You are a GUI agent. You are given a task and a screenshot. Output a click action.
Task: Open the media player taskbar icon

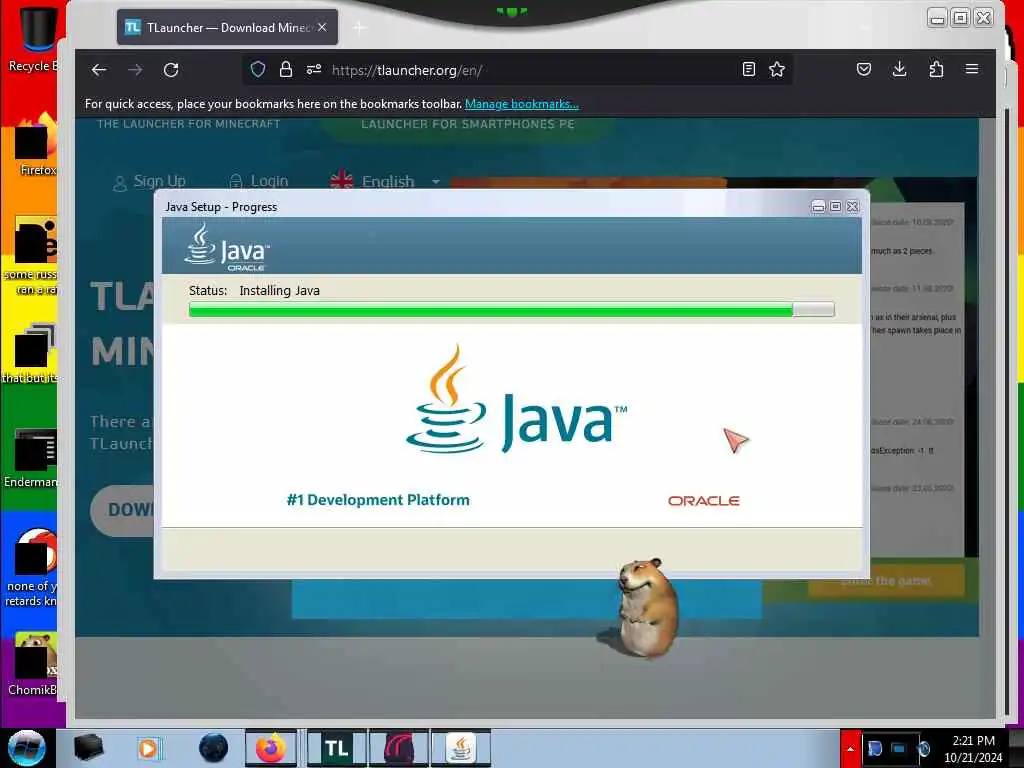click(149, 748)
